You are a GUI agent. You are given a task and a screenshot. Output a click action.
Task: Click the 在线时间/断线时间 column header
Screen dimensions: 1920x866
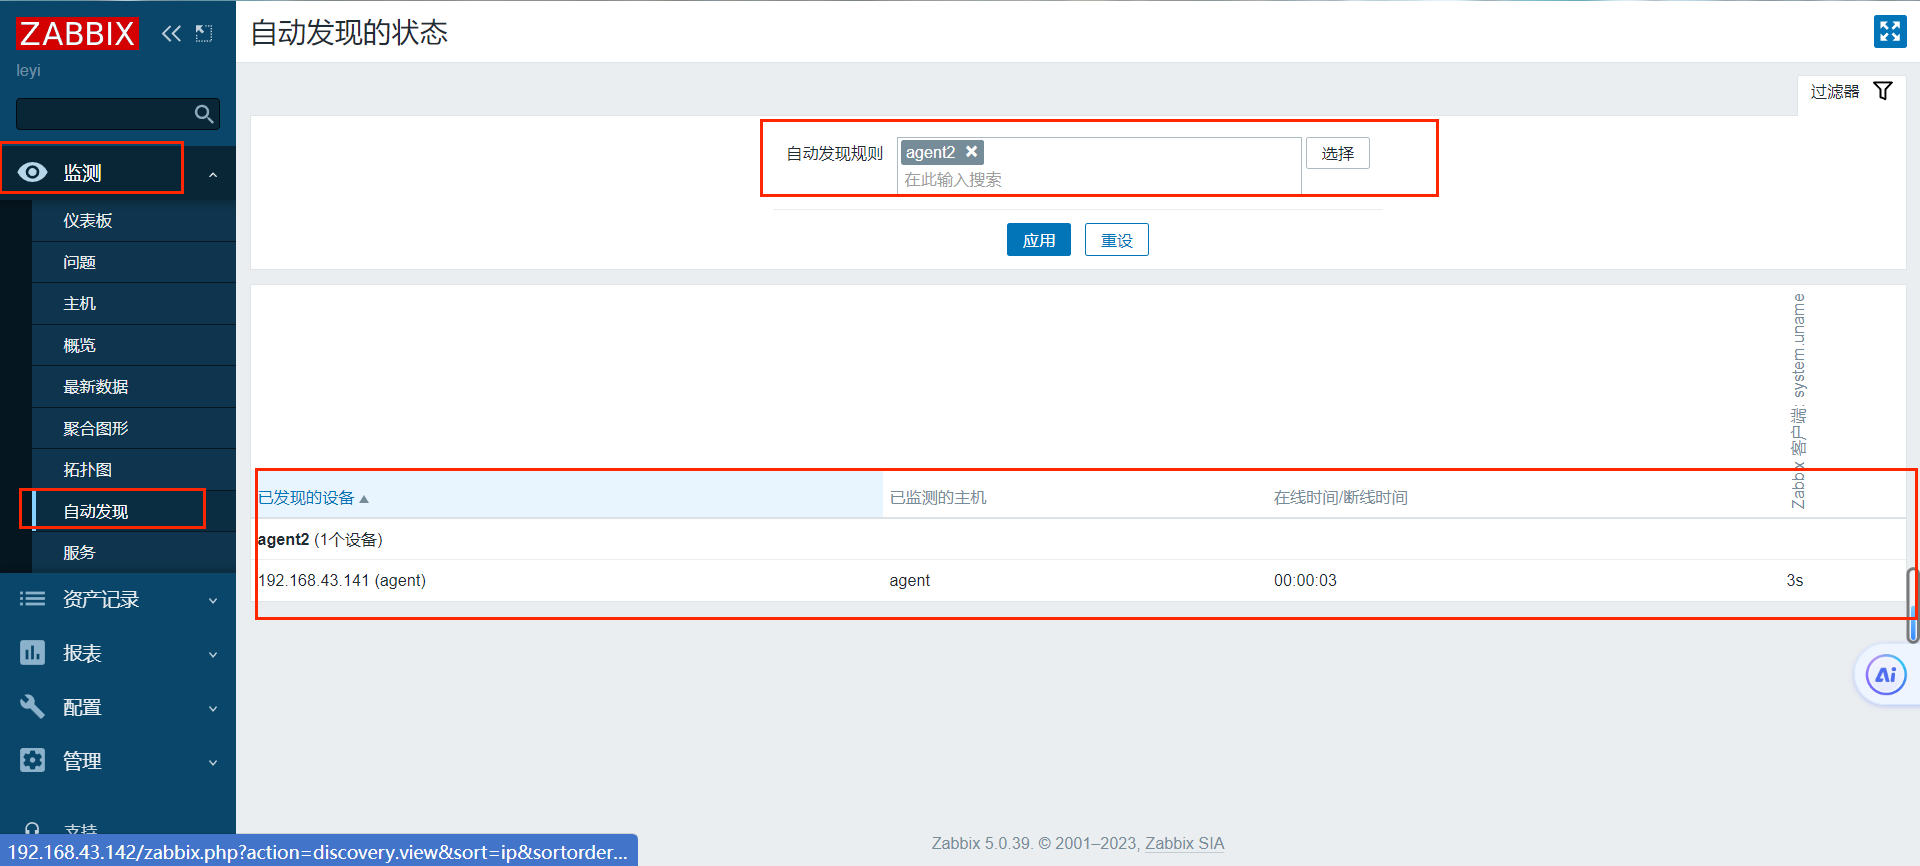pos(1340,498)
